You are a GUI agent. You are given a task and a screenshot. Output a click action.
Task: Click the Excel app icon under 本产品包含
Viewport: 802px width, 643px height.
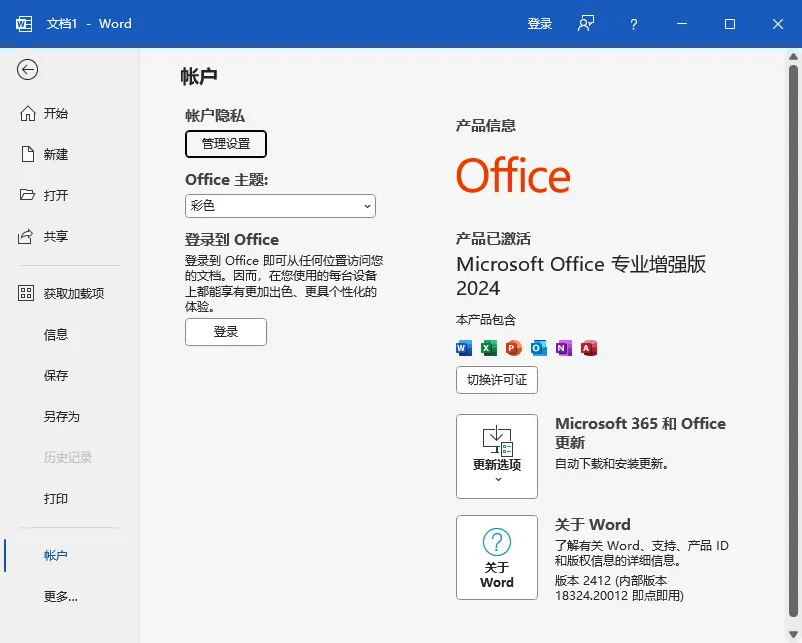[488, 348]
